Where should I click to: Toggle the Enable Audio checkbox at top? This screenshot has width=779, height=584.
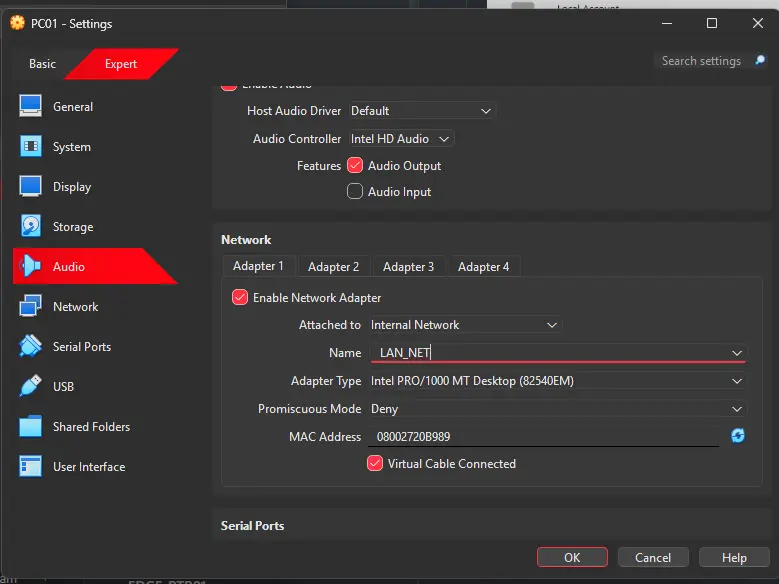pyautogui.click(x=229, y=86)
